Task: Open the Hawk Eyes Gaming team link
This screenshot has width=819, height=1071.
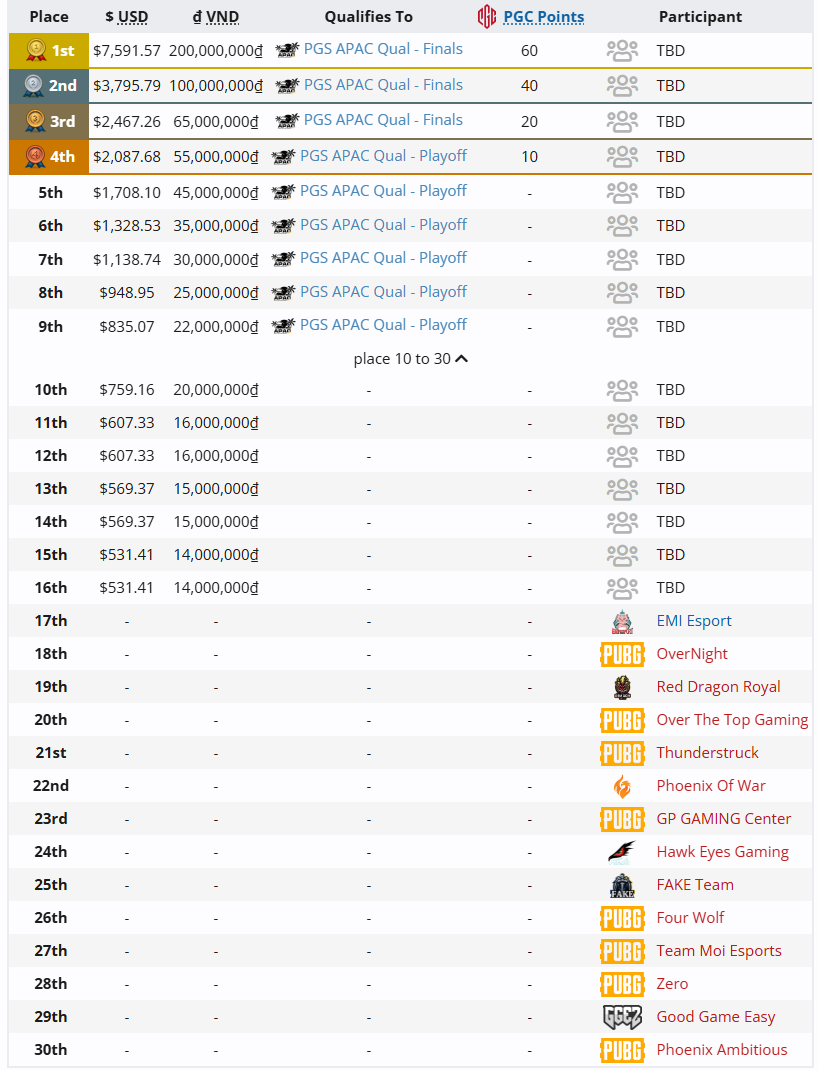Action: (x=722, y=852)
